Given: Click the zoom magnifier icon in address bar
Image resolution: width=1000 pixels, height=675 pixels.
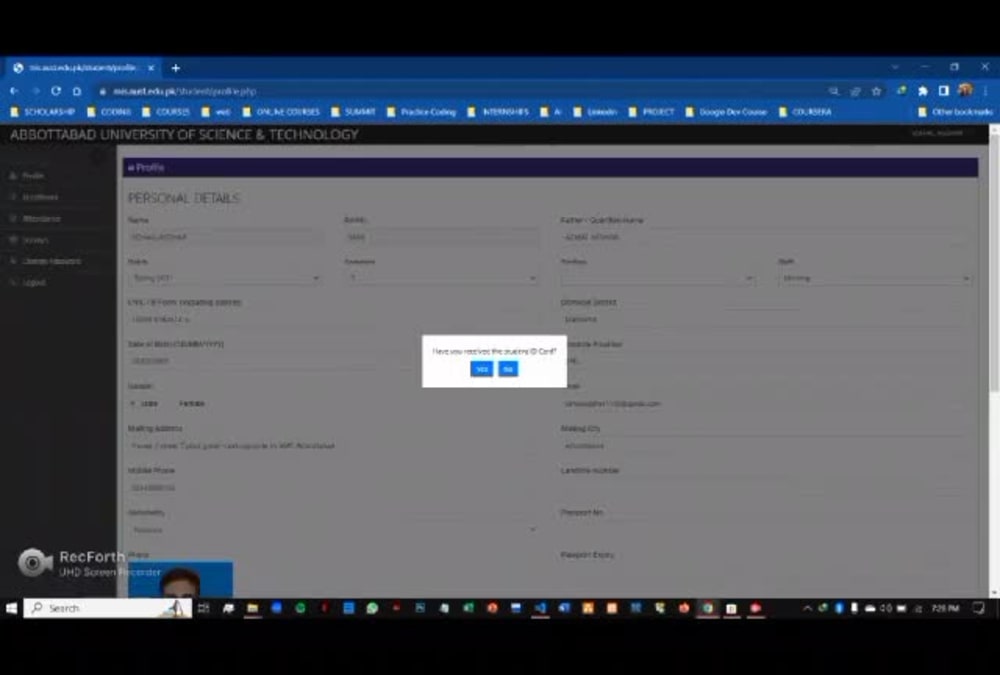Looking at the screenshot, I should (x=834, y=91).
